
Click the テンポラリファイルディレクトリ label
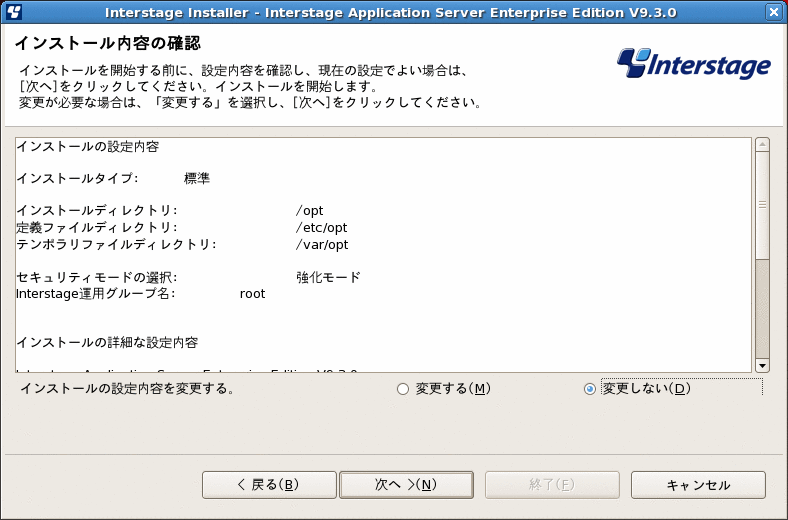coord(116,245)
